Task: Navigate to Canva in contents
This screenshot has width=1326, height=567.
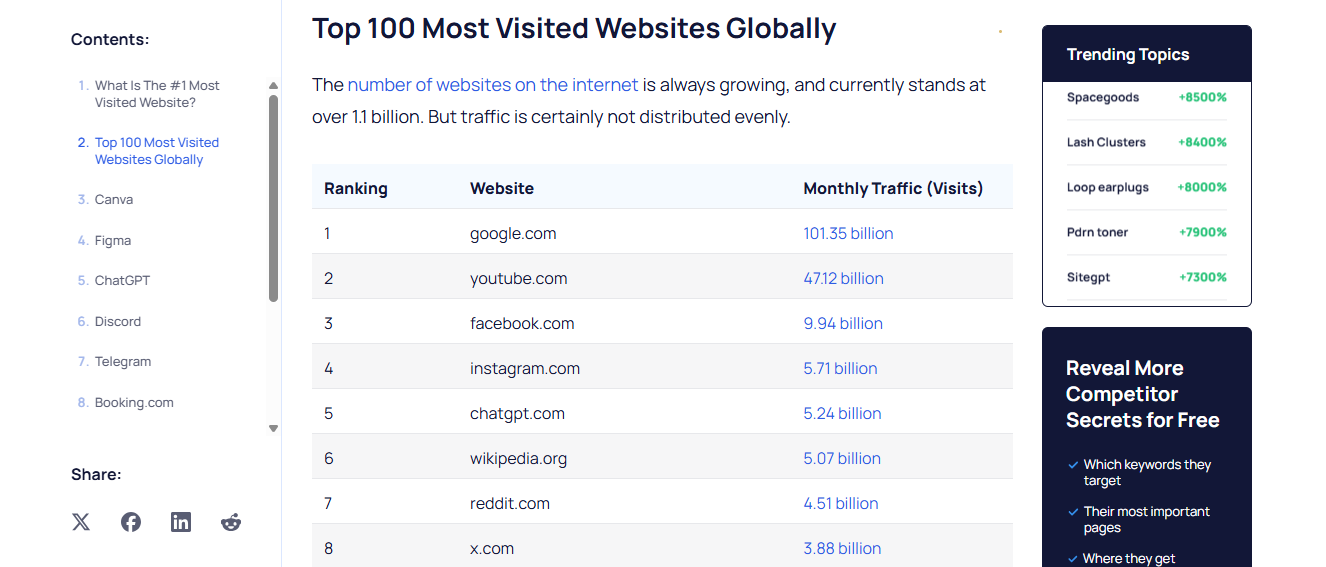Action: pos(114,200)
